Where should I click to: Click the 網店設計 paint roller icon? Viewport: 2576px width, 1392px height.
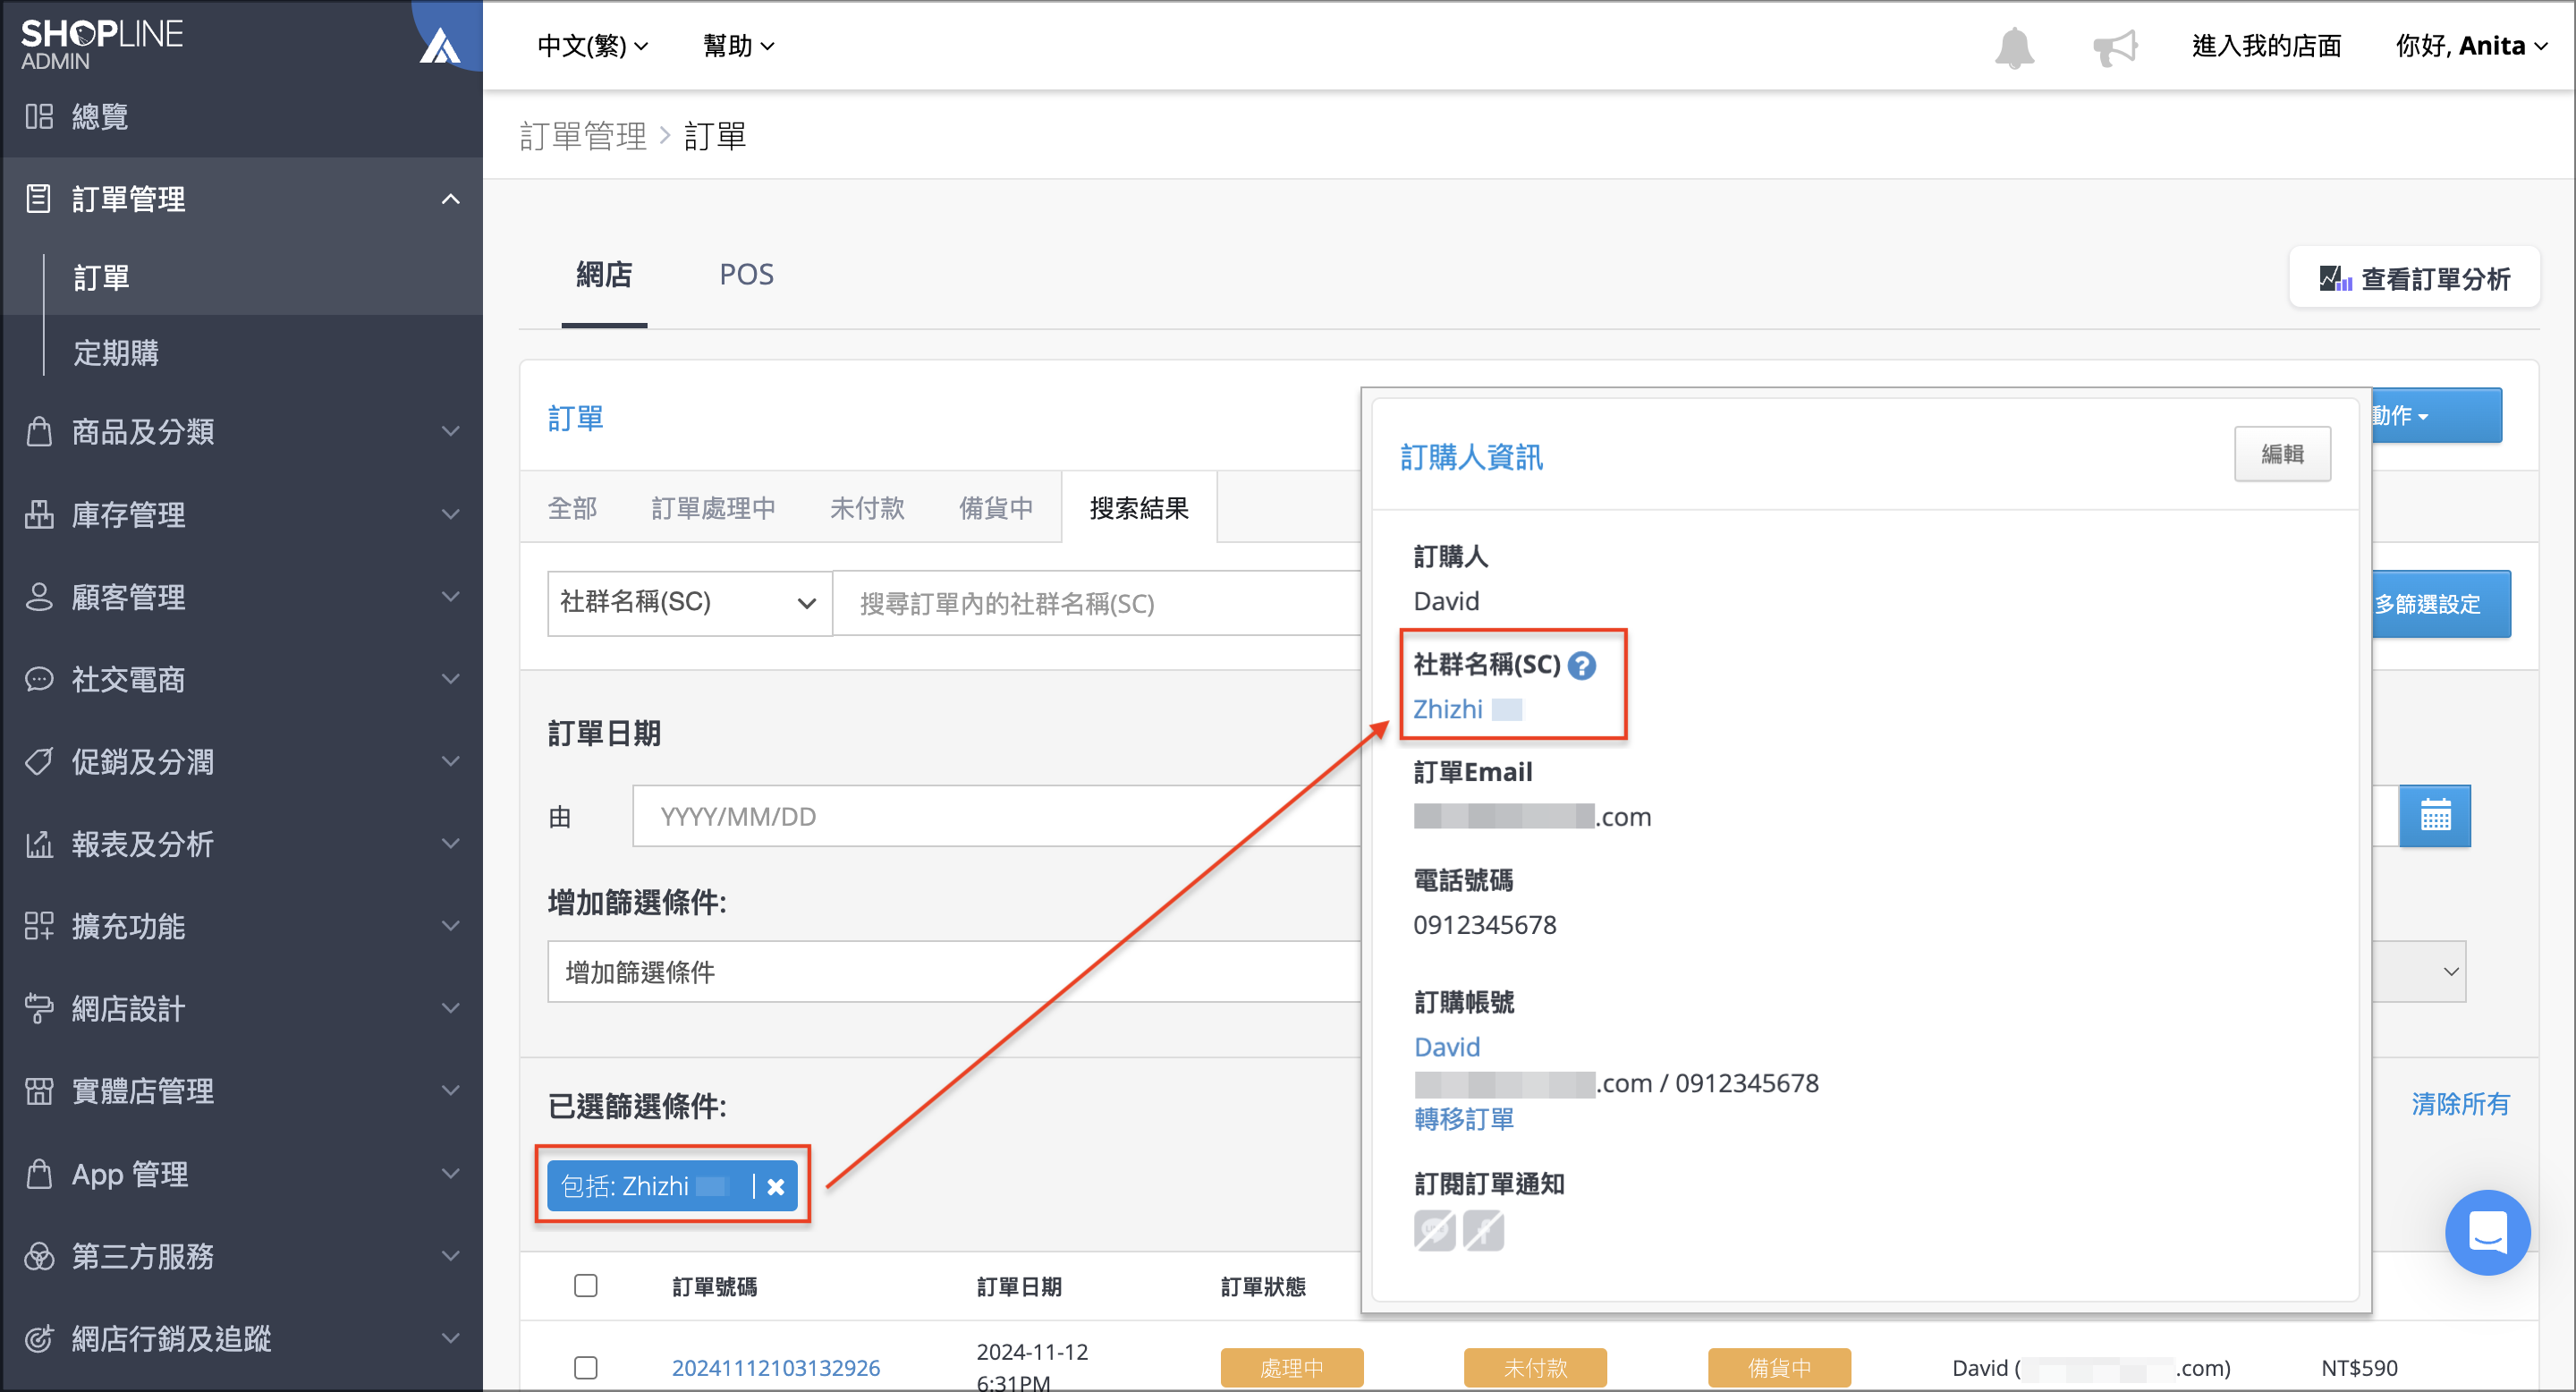(x=39, y=1008)
